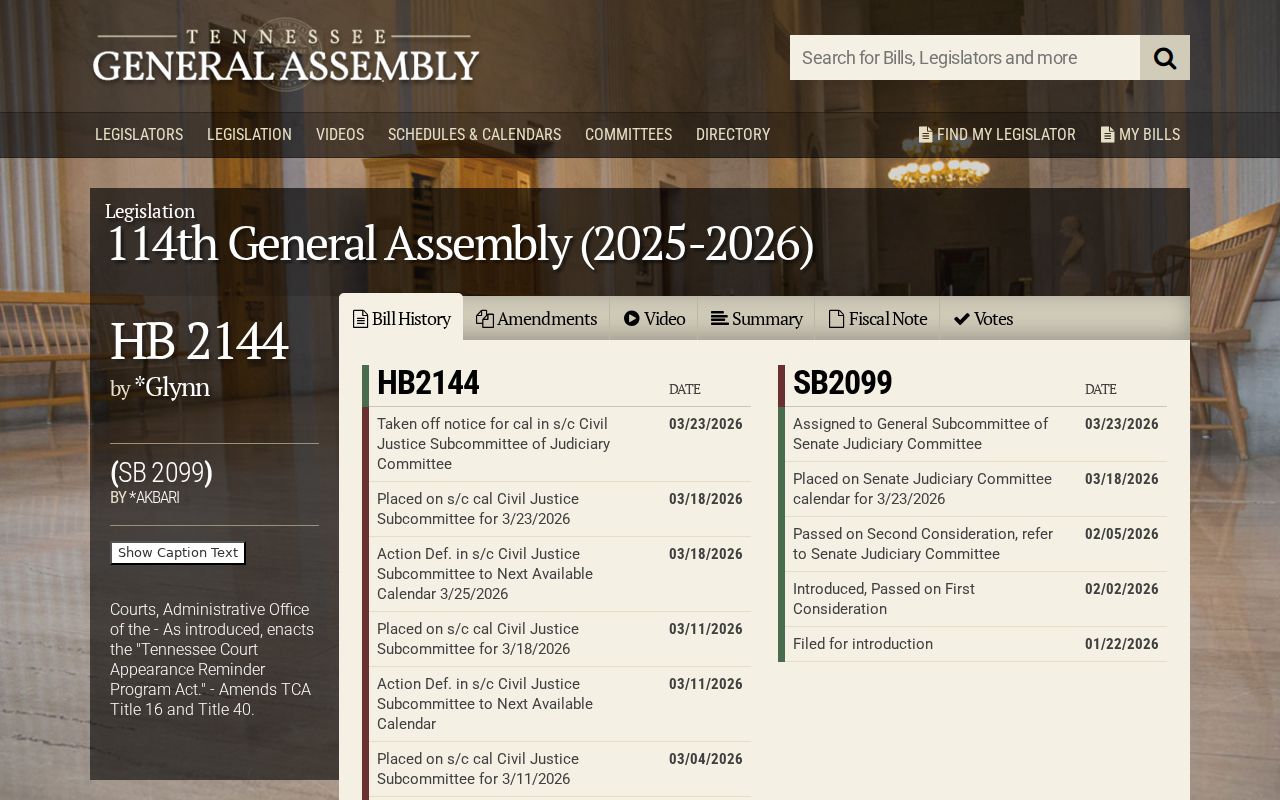Viewport: 1280px width, 800px height.
Task: Expand the Directory menu
Action: point(733,134)
